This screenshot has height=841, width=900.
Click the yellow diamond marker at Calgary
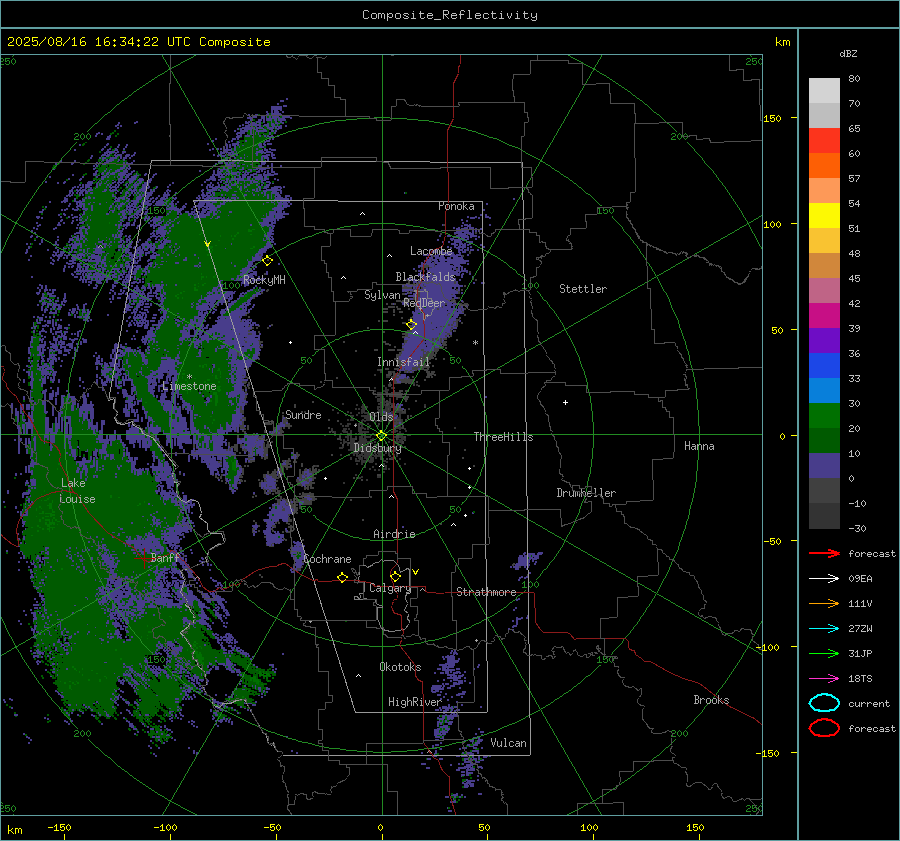395,576
